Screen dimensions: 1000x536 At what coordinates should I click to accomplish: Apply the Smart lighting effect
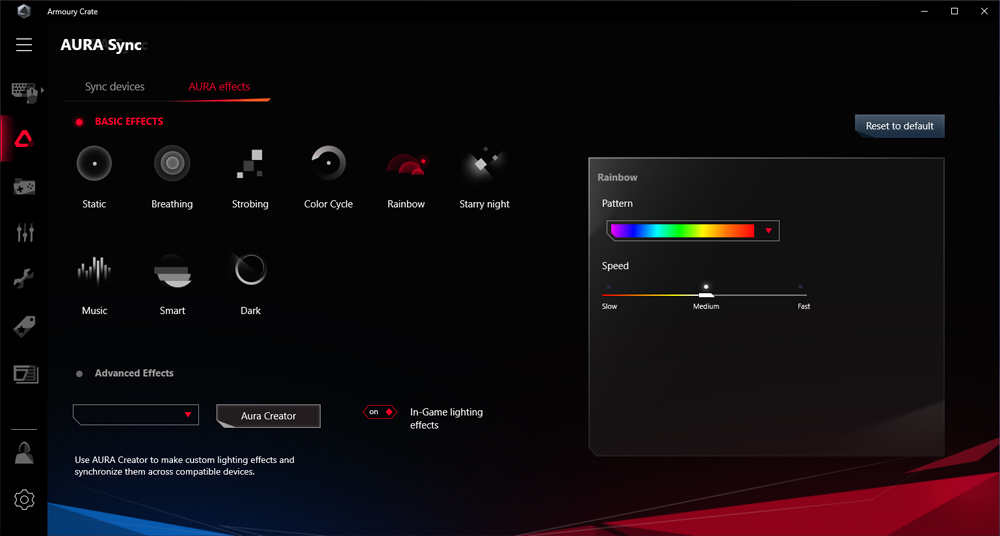coord(172,270)
